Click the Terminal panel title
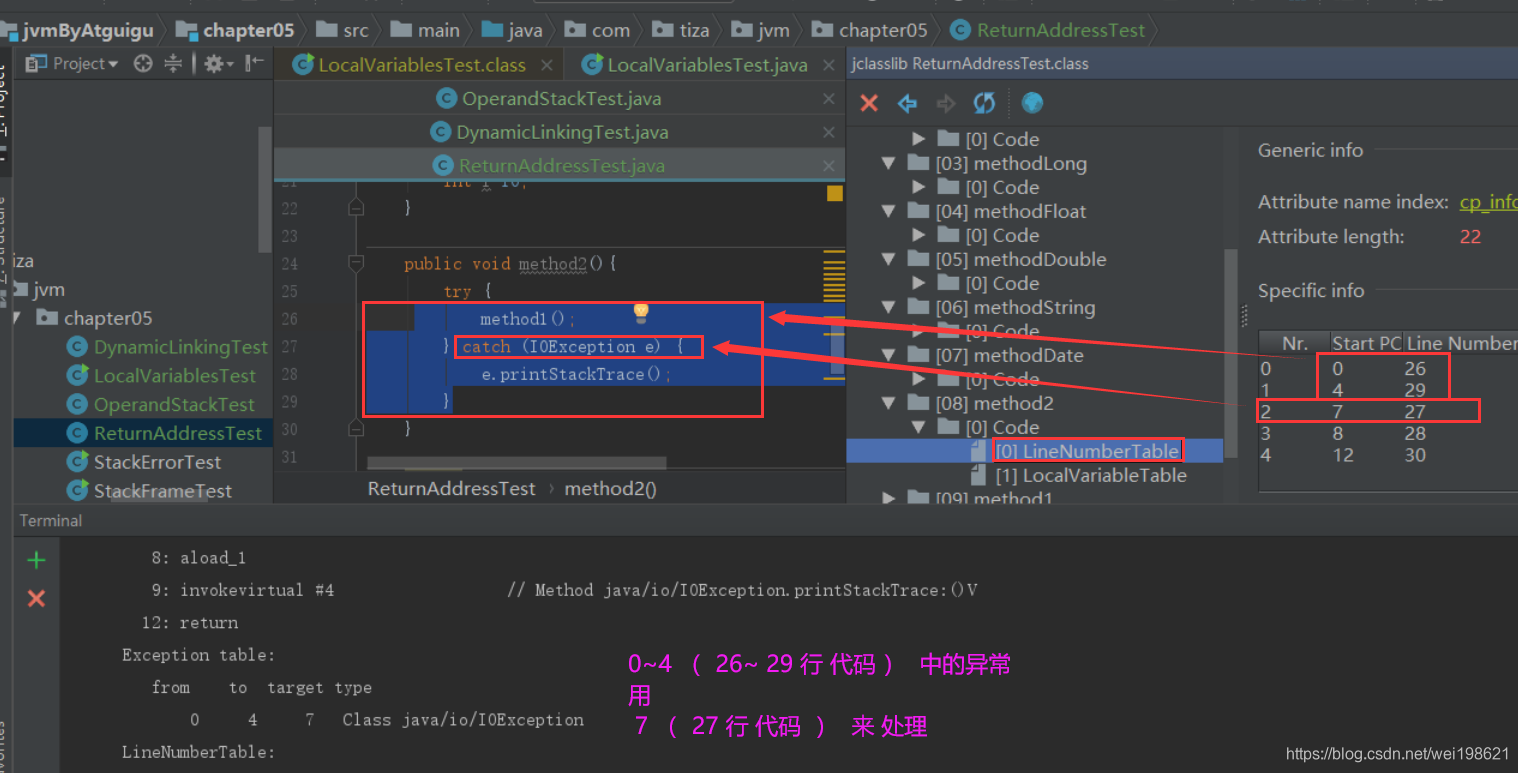Viewport: 1518px width, 773px height. pyautogui.click(x=51, y=521)
